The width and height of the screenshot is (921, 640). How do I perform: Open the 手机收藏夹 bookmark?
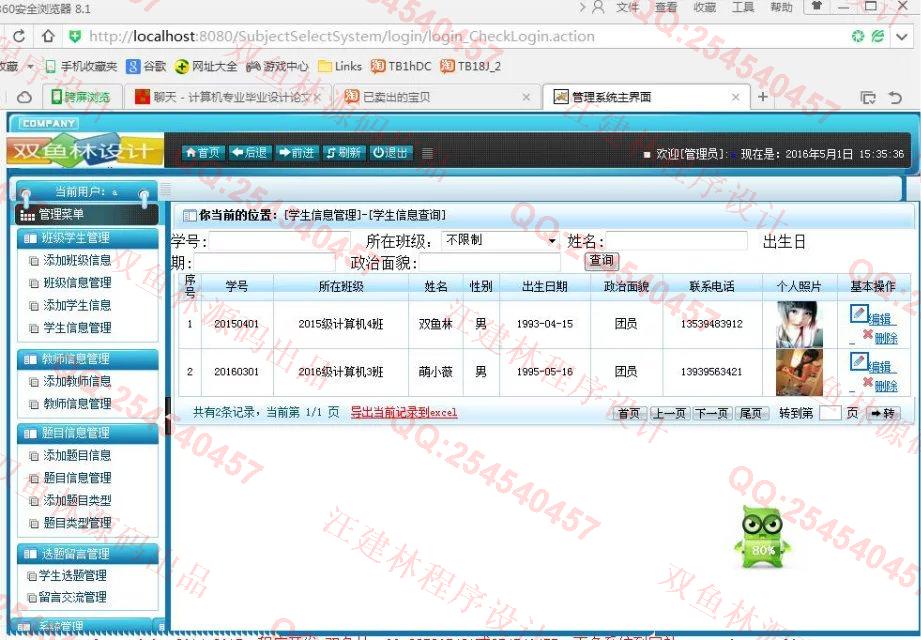(x=82, y=66)
